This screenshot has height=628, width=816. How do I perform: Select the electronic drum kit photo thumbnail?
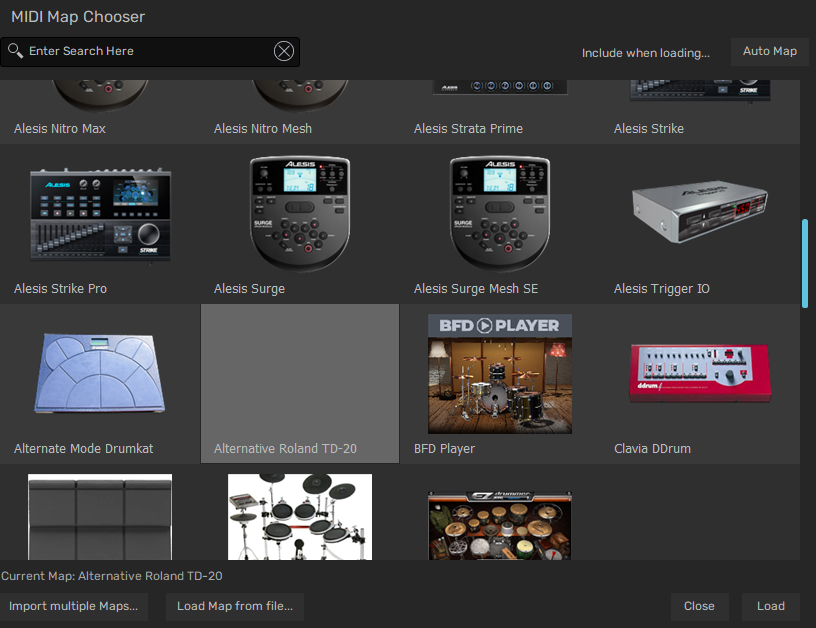300,517
